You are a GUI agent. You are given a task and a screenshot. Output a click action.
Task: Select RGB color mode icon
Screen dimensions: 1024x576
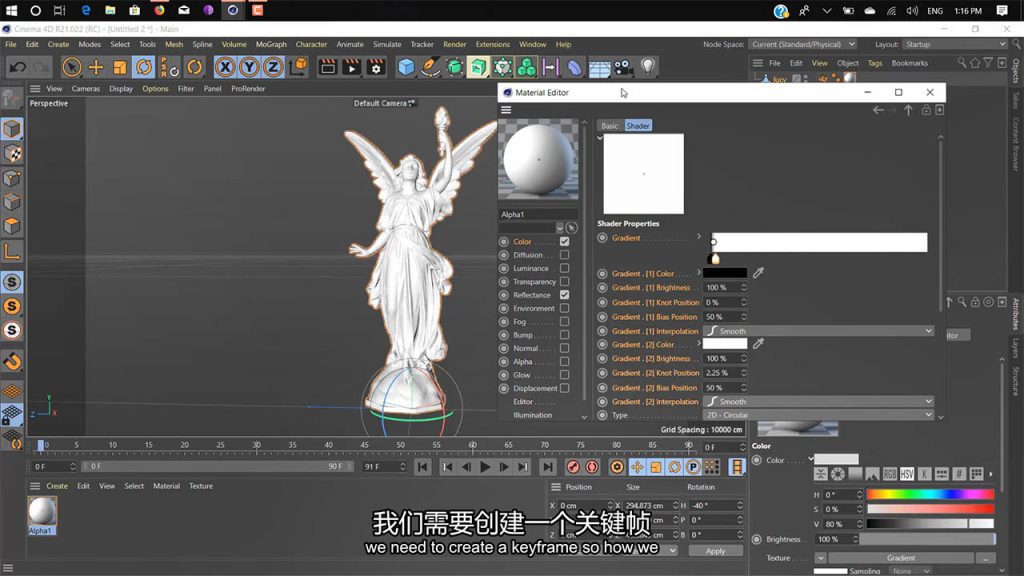[x=889, y=474]
